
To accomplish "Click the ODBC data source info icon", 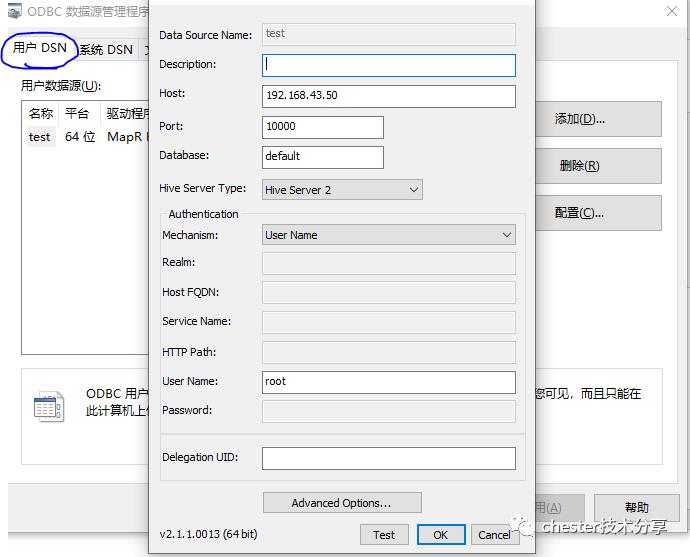I will tap(48, 407).
